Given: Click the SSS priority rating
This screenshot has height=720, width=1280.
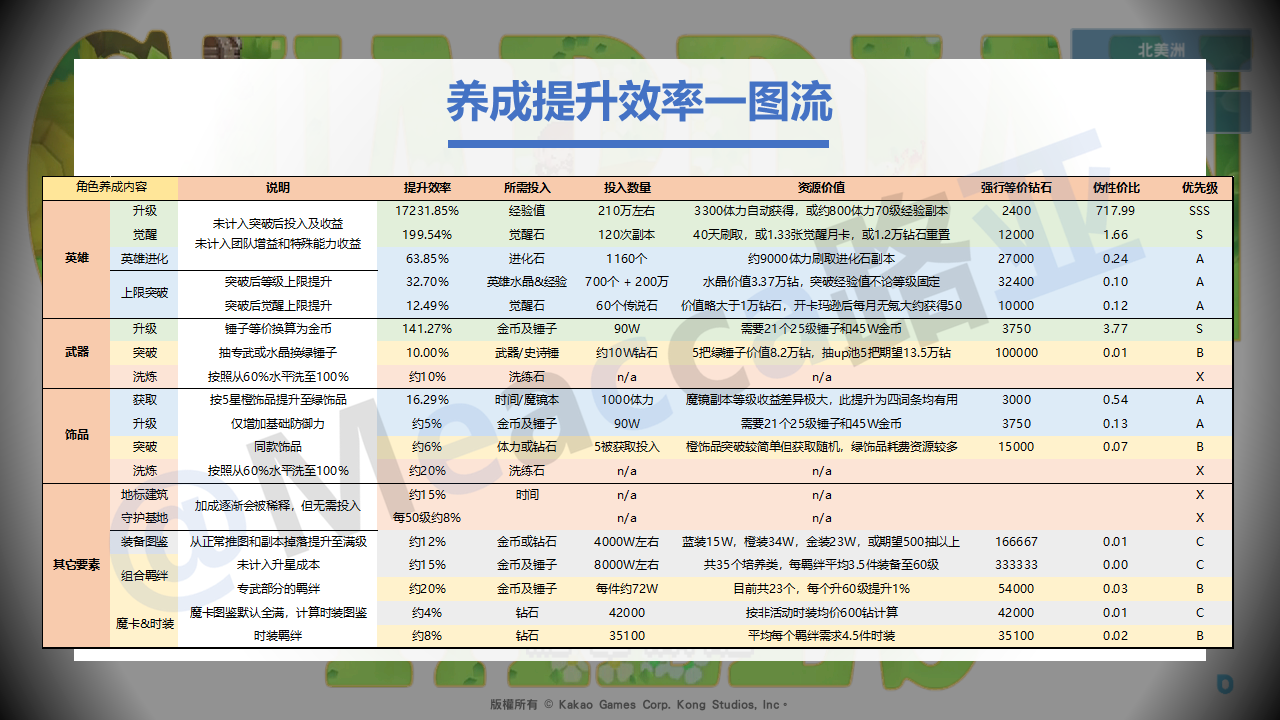Looking at the screenshot, I should [1200, 211].
